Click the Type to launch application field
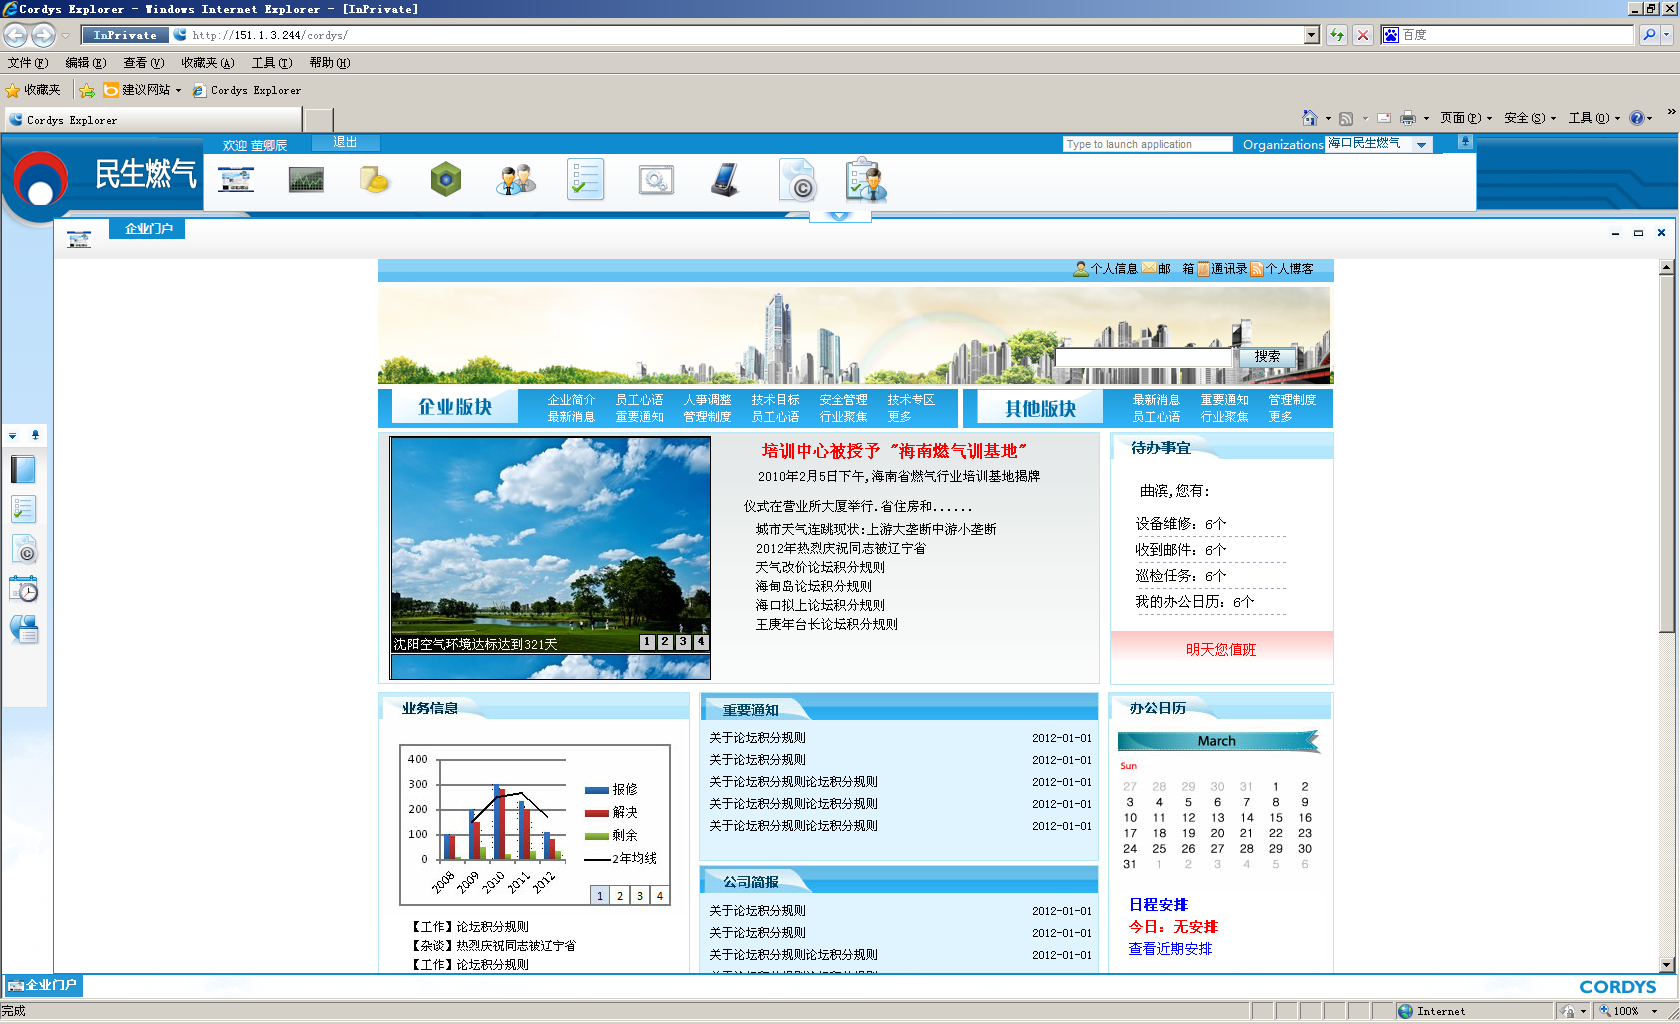1680x1024 pixels. [x=1147, y=145]
